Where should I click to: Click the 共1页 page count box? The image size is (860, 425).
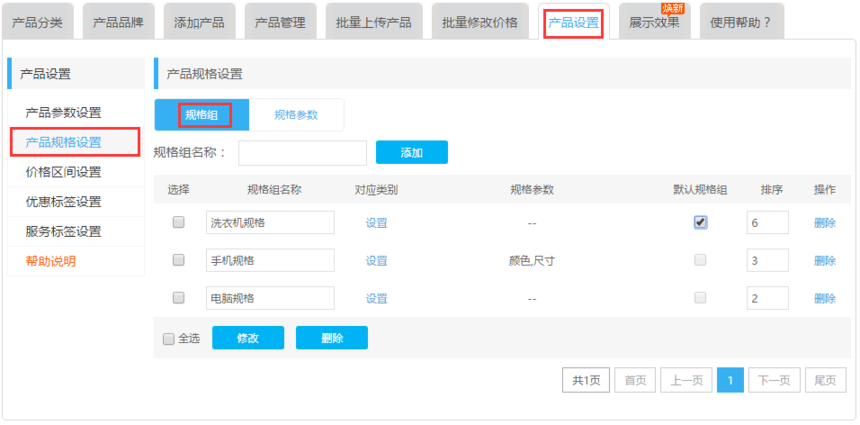coord(586,380)
